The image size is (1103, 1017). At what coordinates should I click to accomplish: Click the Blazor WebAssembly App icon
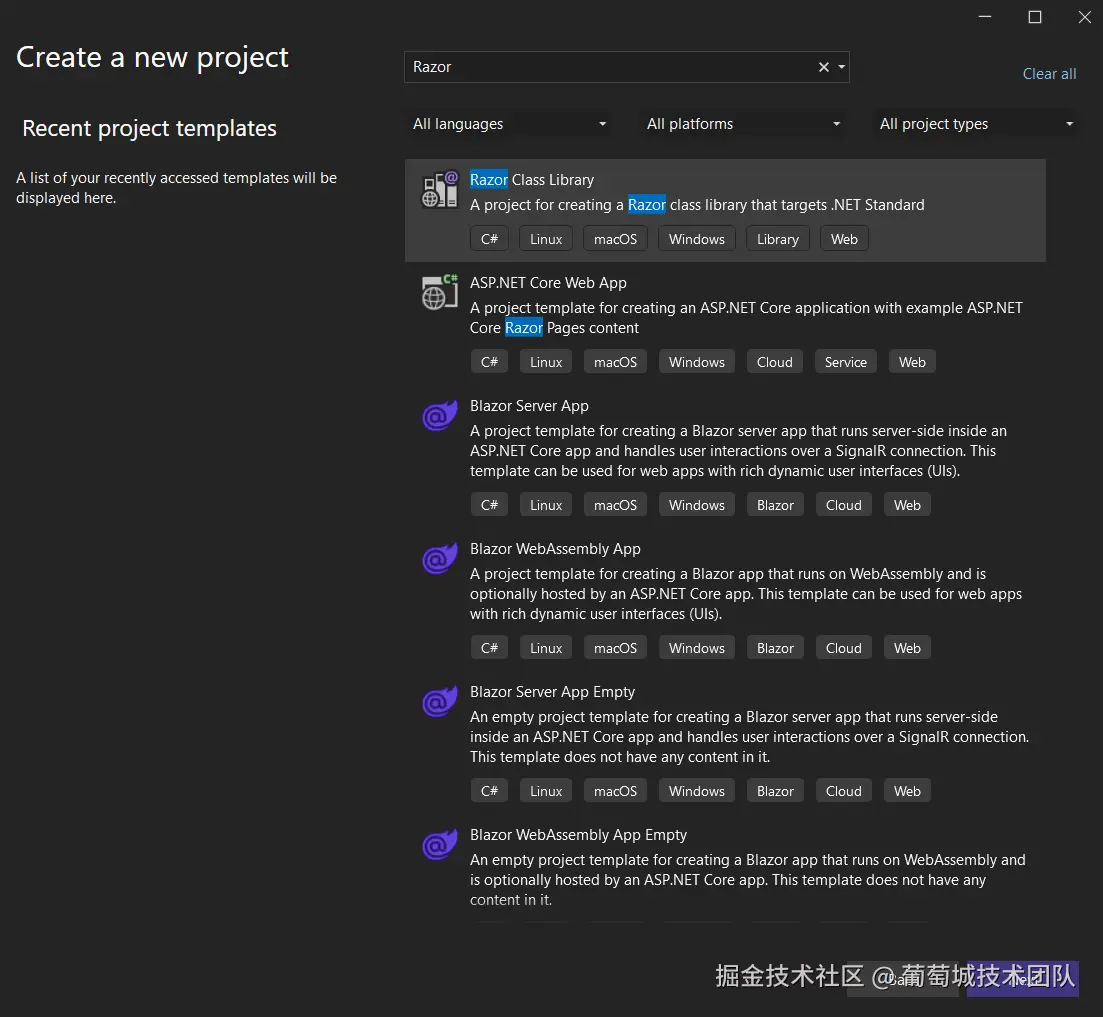pos(440,558)
